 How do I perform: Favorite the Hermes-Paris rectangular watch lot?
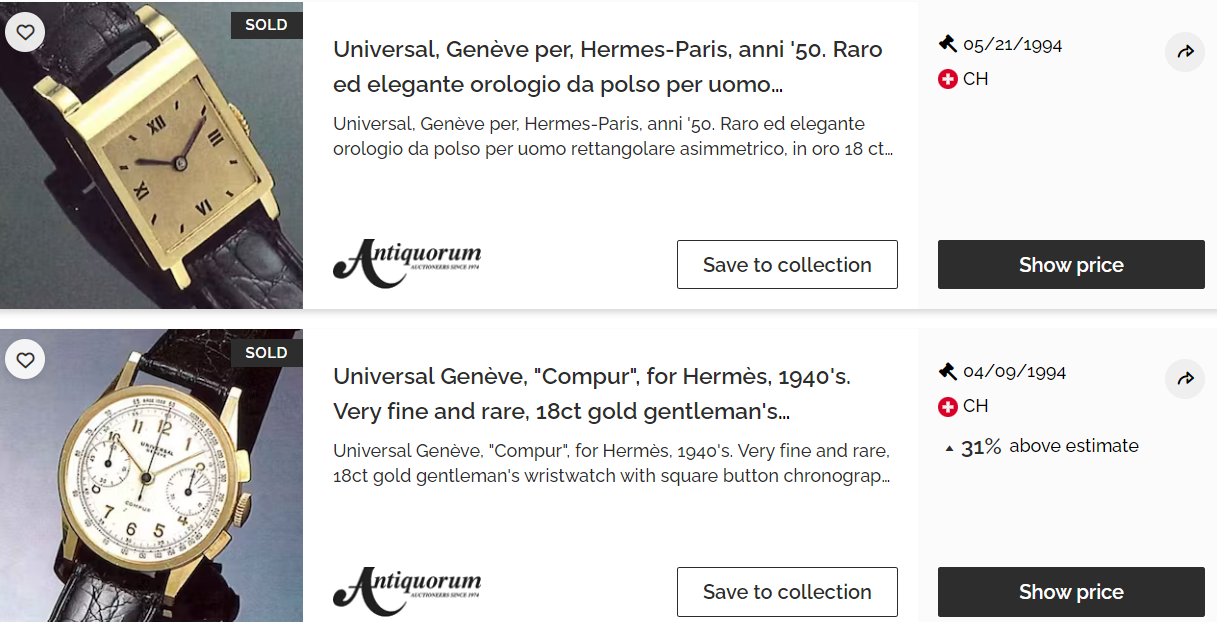coord(25,32)
